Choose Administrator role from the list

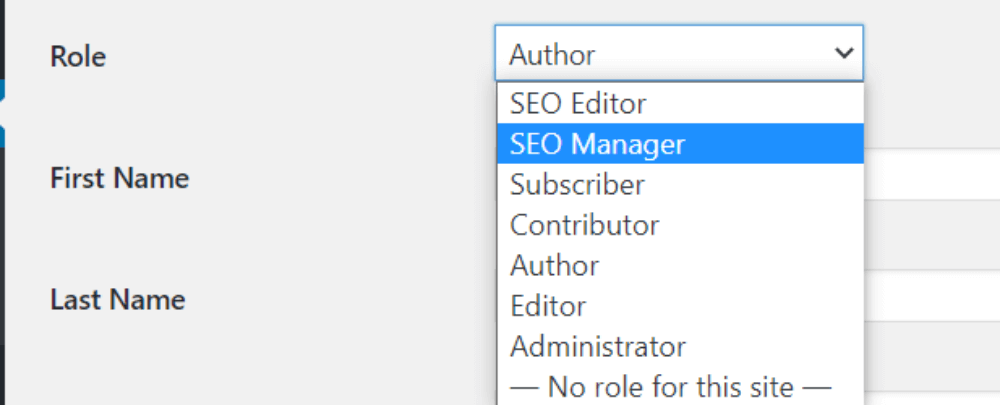(x=680, y=346)
